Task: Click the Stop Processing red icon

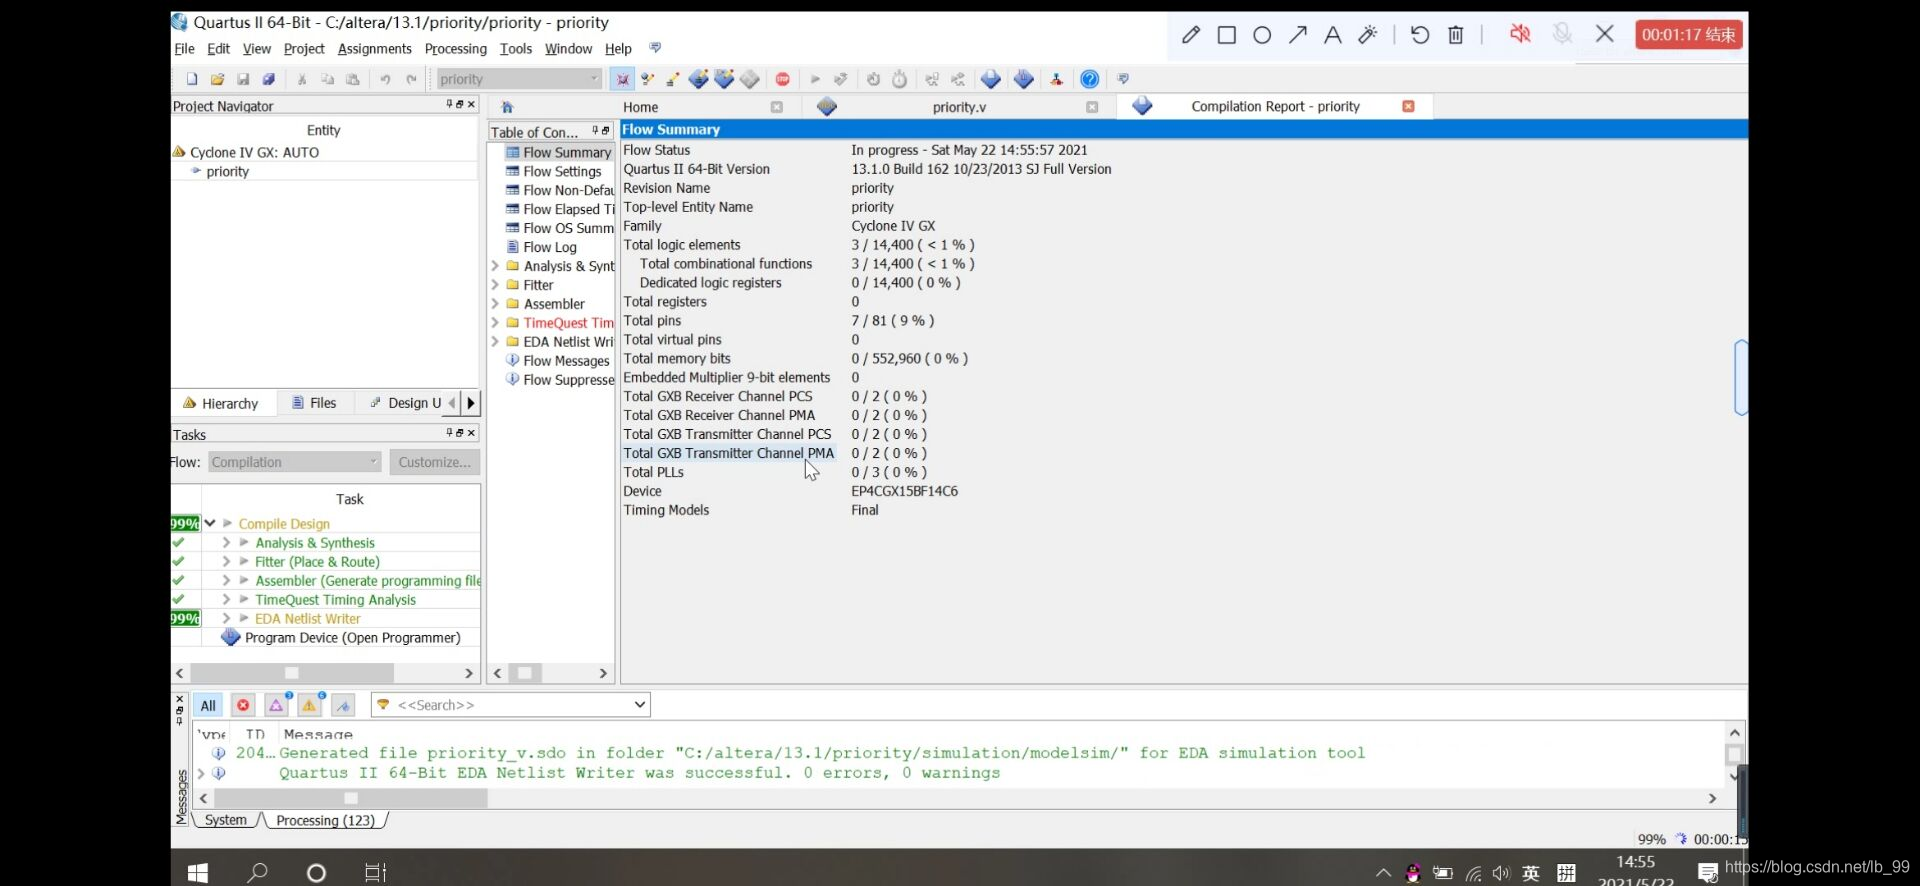Action: (x=783, y=79)
